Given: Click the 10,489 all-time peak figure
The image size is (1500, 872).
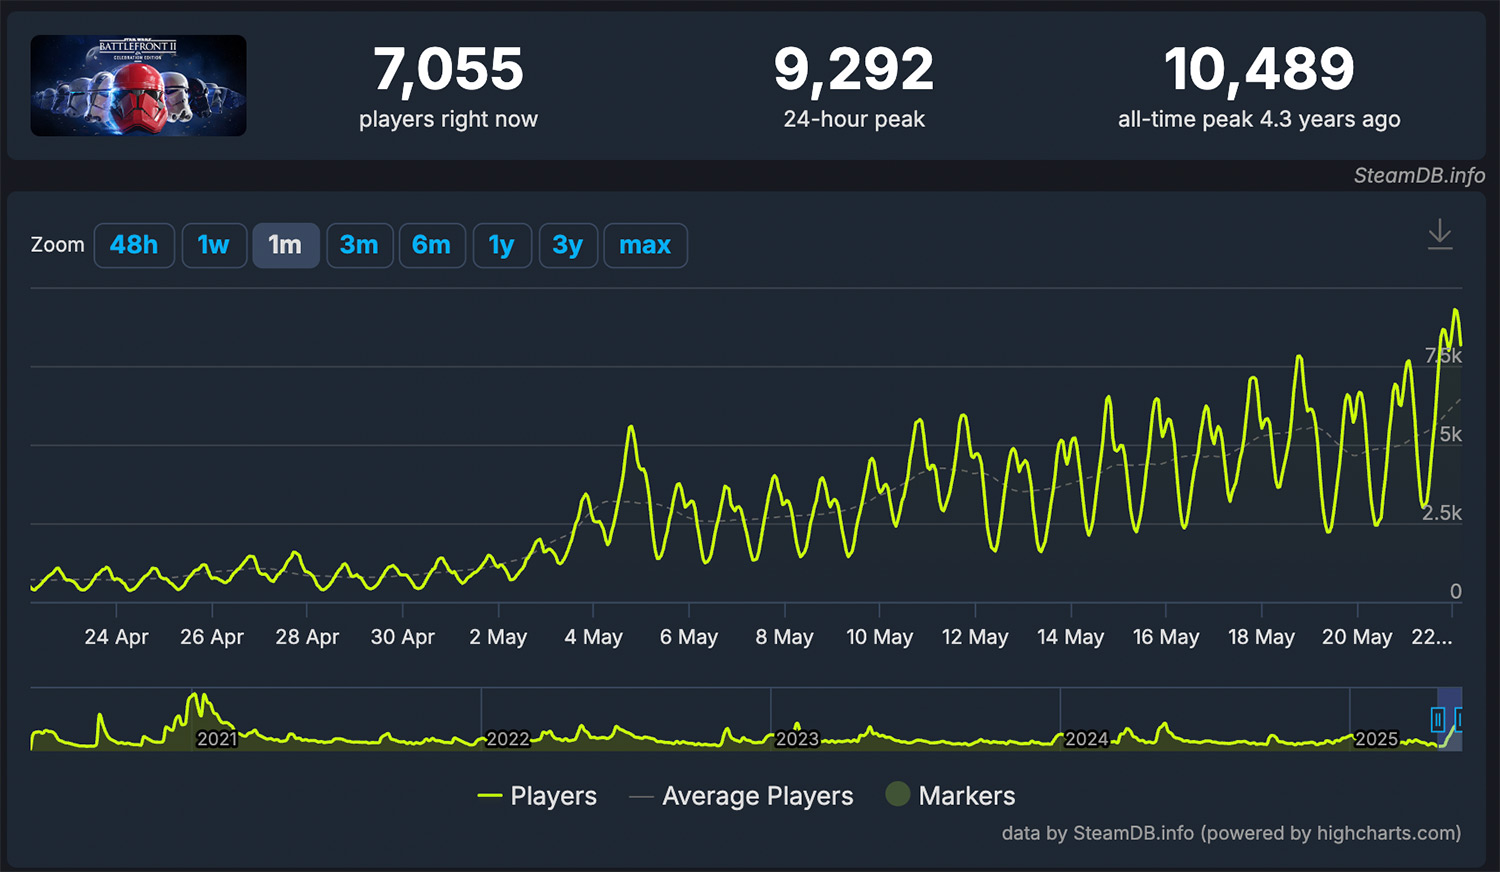Looking at the screenshot, I should click(1259, 69).
